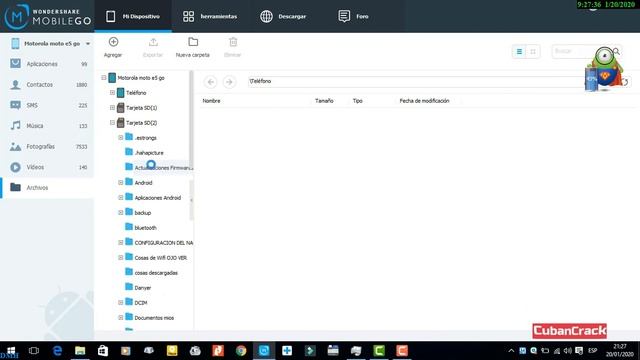Sort by Fecha de modificación column

(x=424, y=101)
